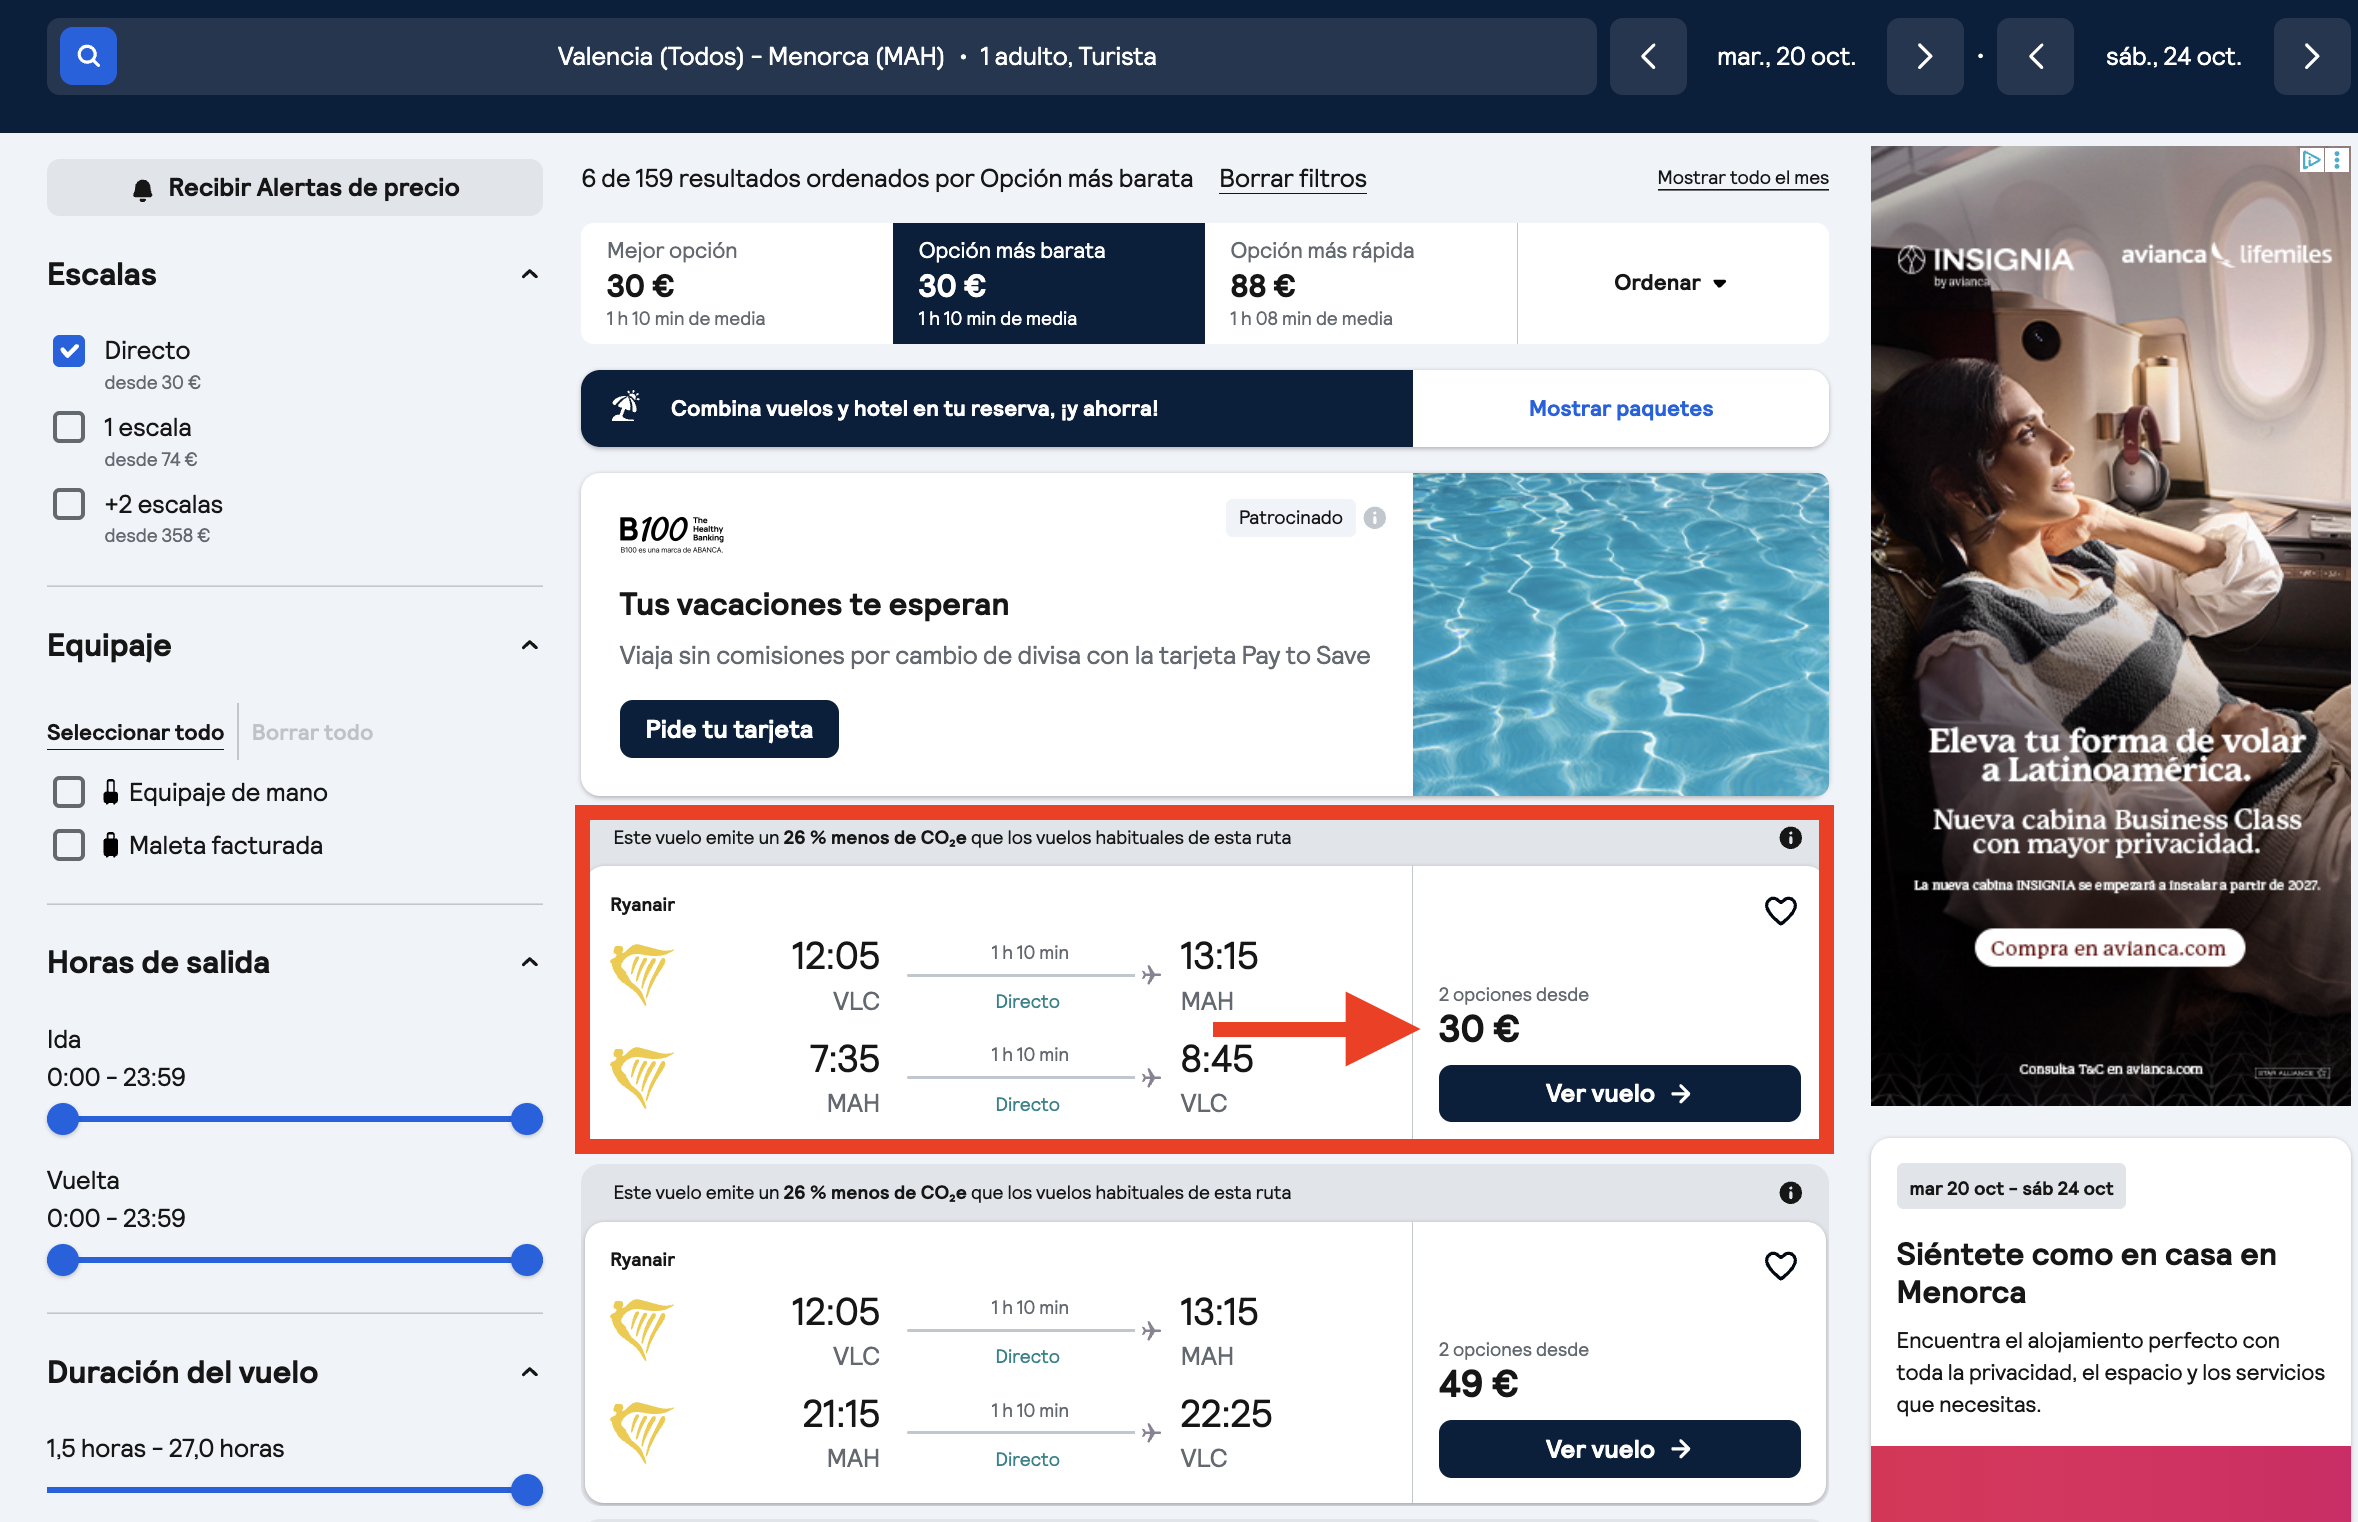Go to previous departure date before 20 oct.
This screenshot has width=2358, height=1522.
pyautogui.click(x=1648, y=56)
